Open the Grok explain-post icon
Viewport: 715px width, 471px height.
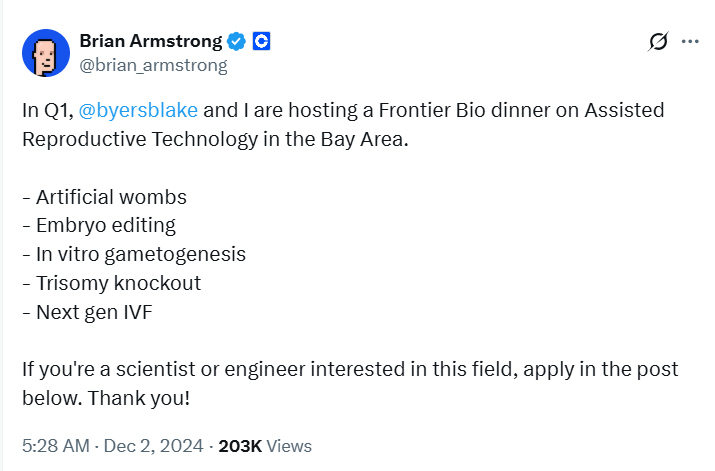657,42
